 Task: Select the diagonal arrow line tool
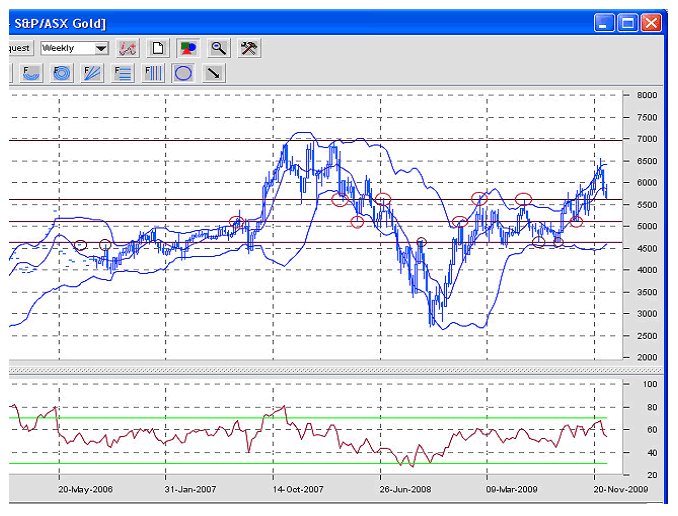pyautogui.click(x=213, y=73)
